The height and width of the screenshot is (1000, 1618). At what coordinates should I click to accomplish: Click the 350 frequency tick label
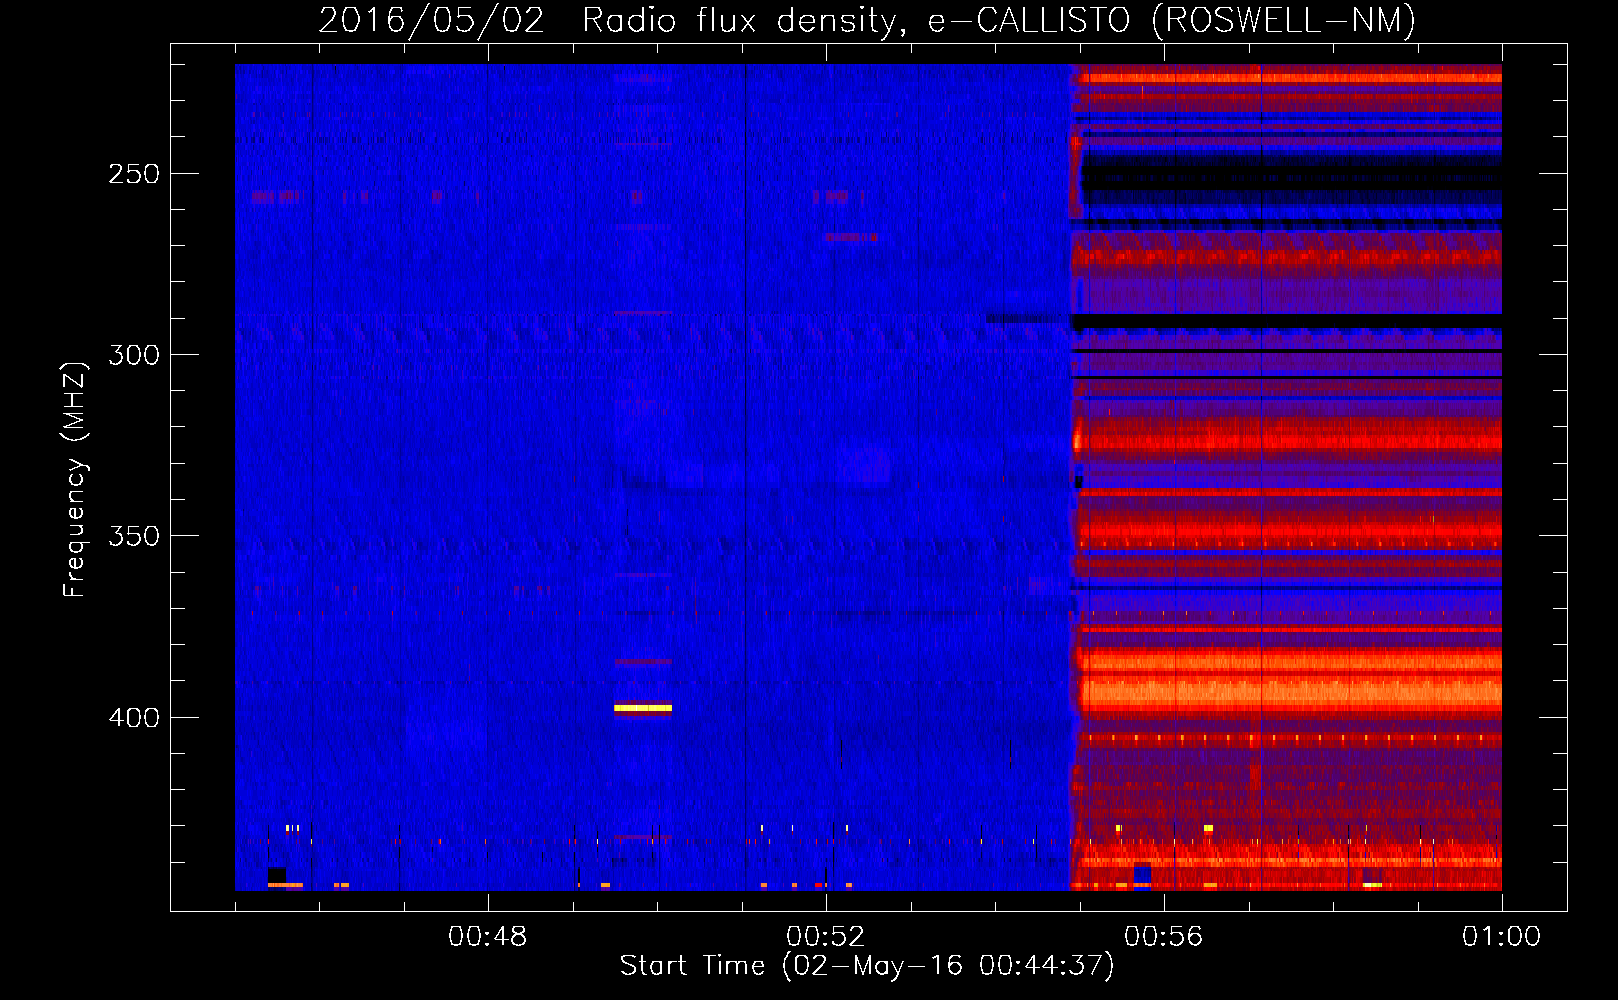point(134,536)
